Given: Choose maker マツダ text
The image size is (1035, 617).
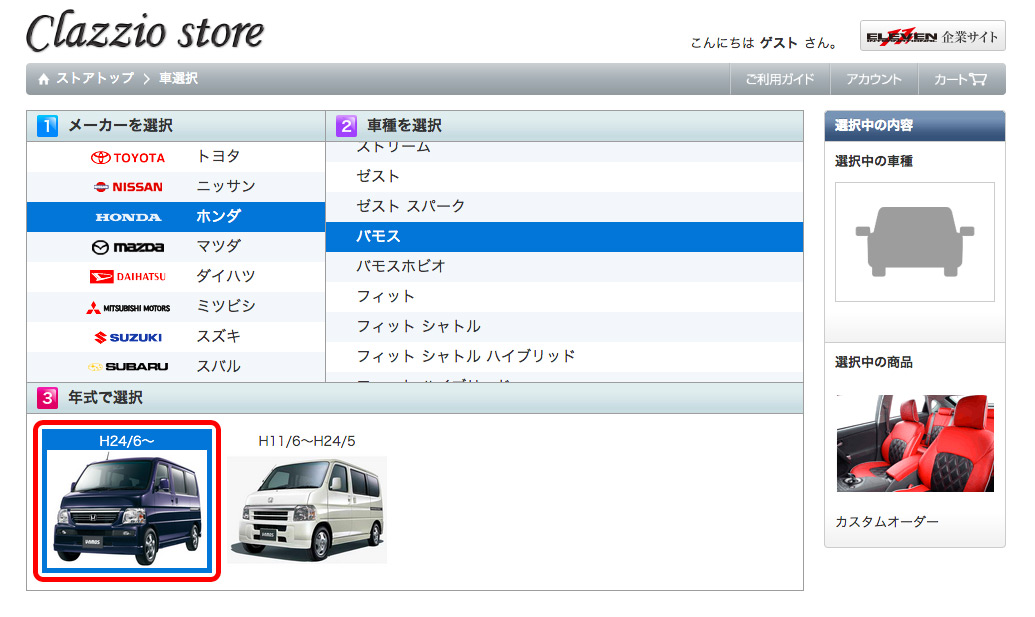Looking at the screenshot, I should (218, 247).
